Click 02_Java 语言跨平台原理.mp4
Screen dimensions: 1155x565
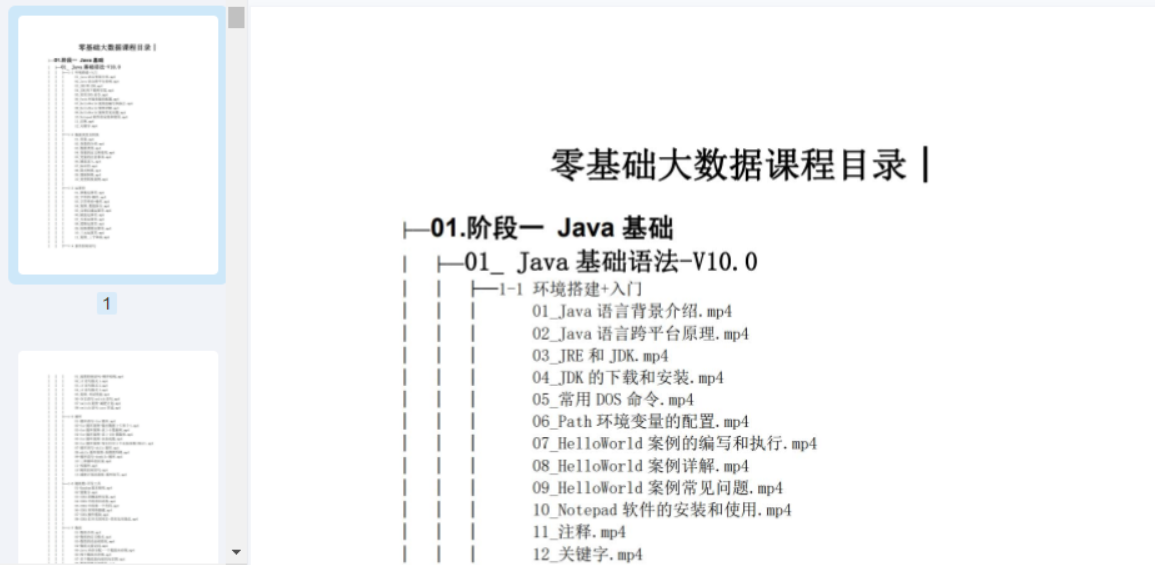[x=641, y=334]
